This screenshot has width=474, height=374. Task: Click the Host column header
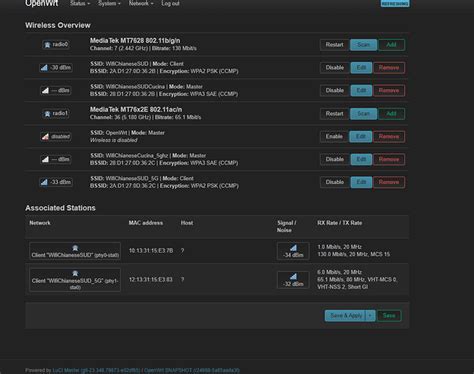point(187,223)
